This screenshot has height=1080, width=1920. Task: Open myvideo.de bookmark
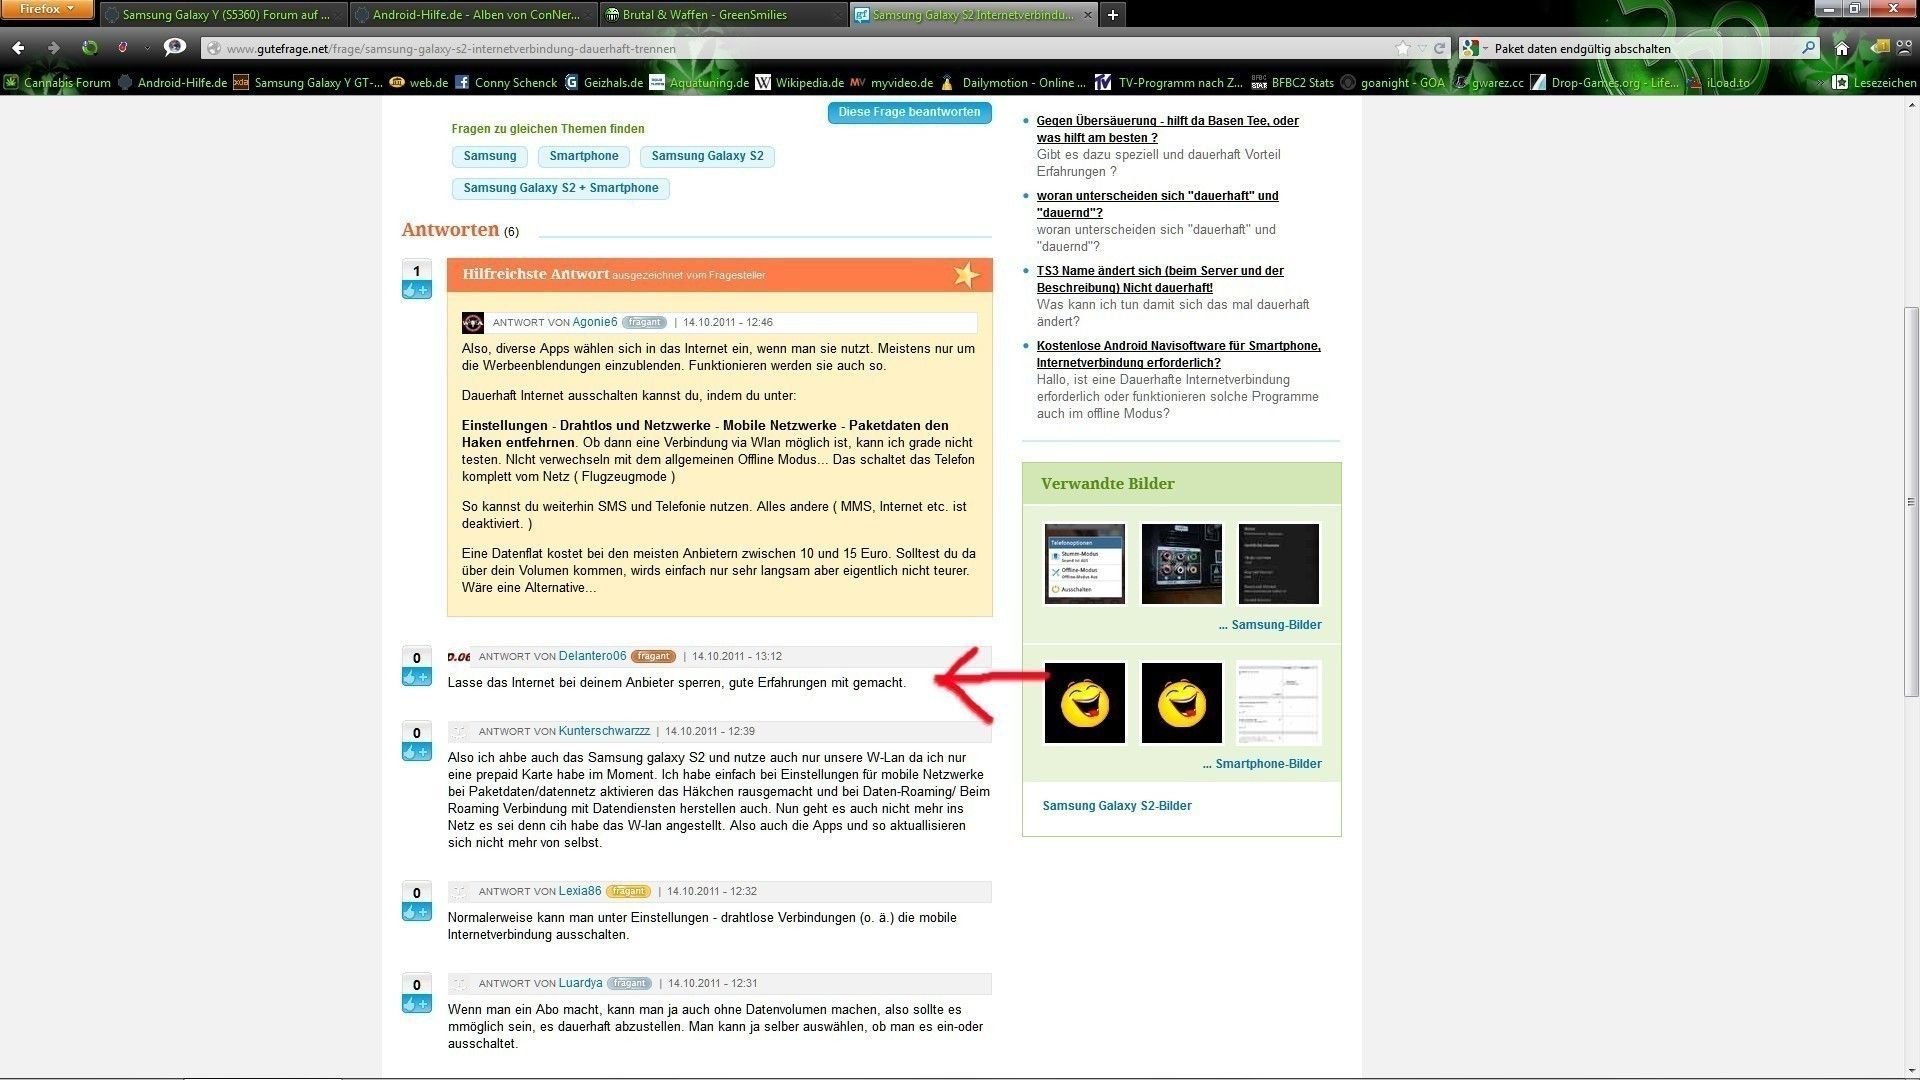pos(891,83)
